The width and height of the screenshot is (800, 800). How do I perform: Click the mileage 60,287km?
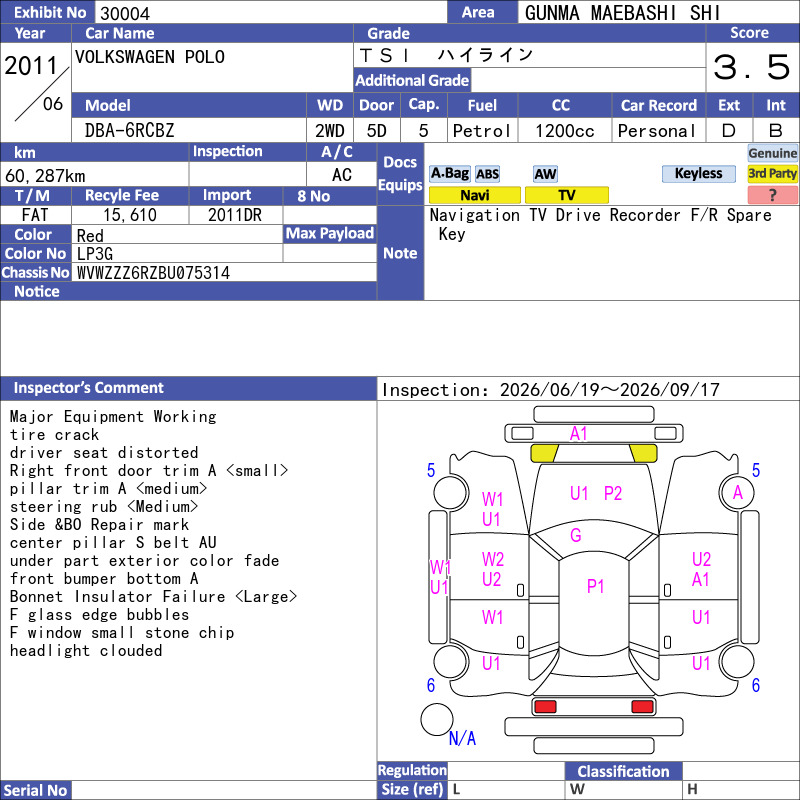point(45,176)
